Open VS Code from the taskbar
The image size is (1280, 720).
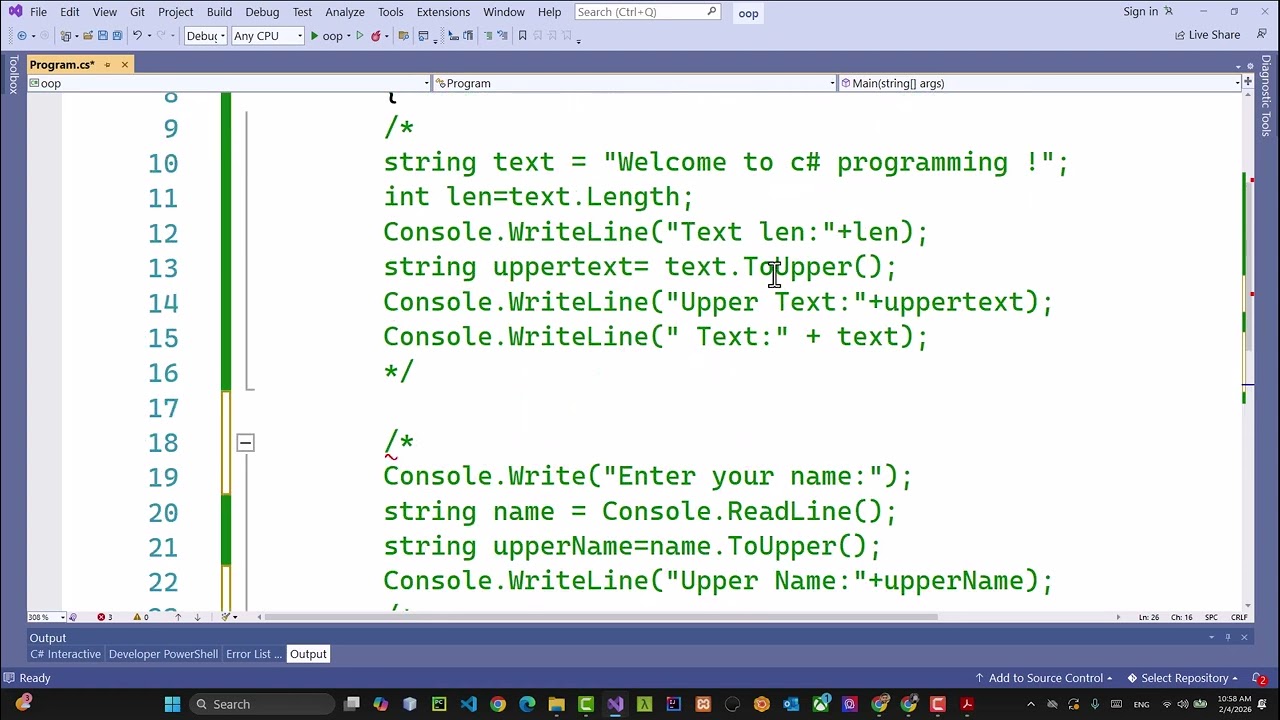[469, 704]
